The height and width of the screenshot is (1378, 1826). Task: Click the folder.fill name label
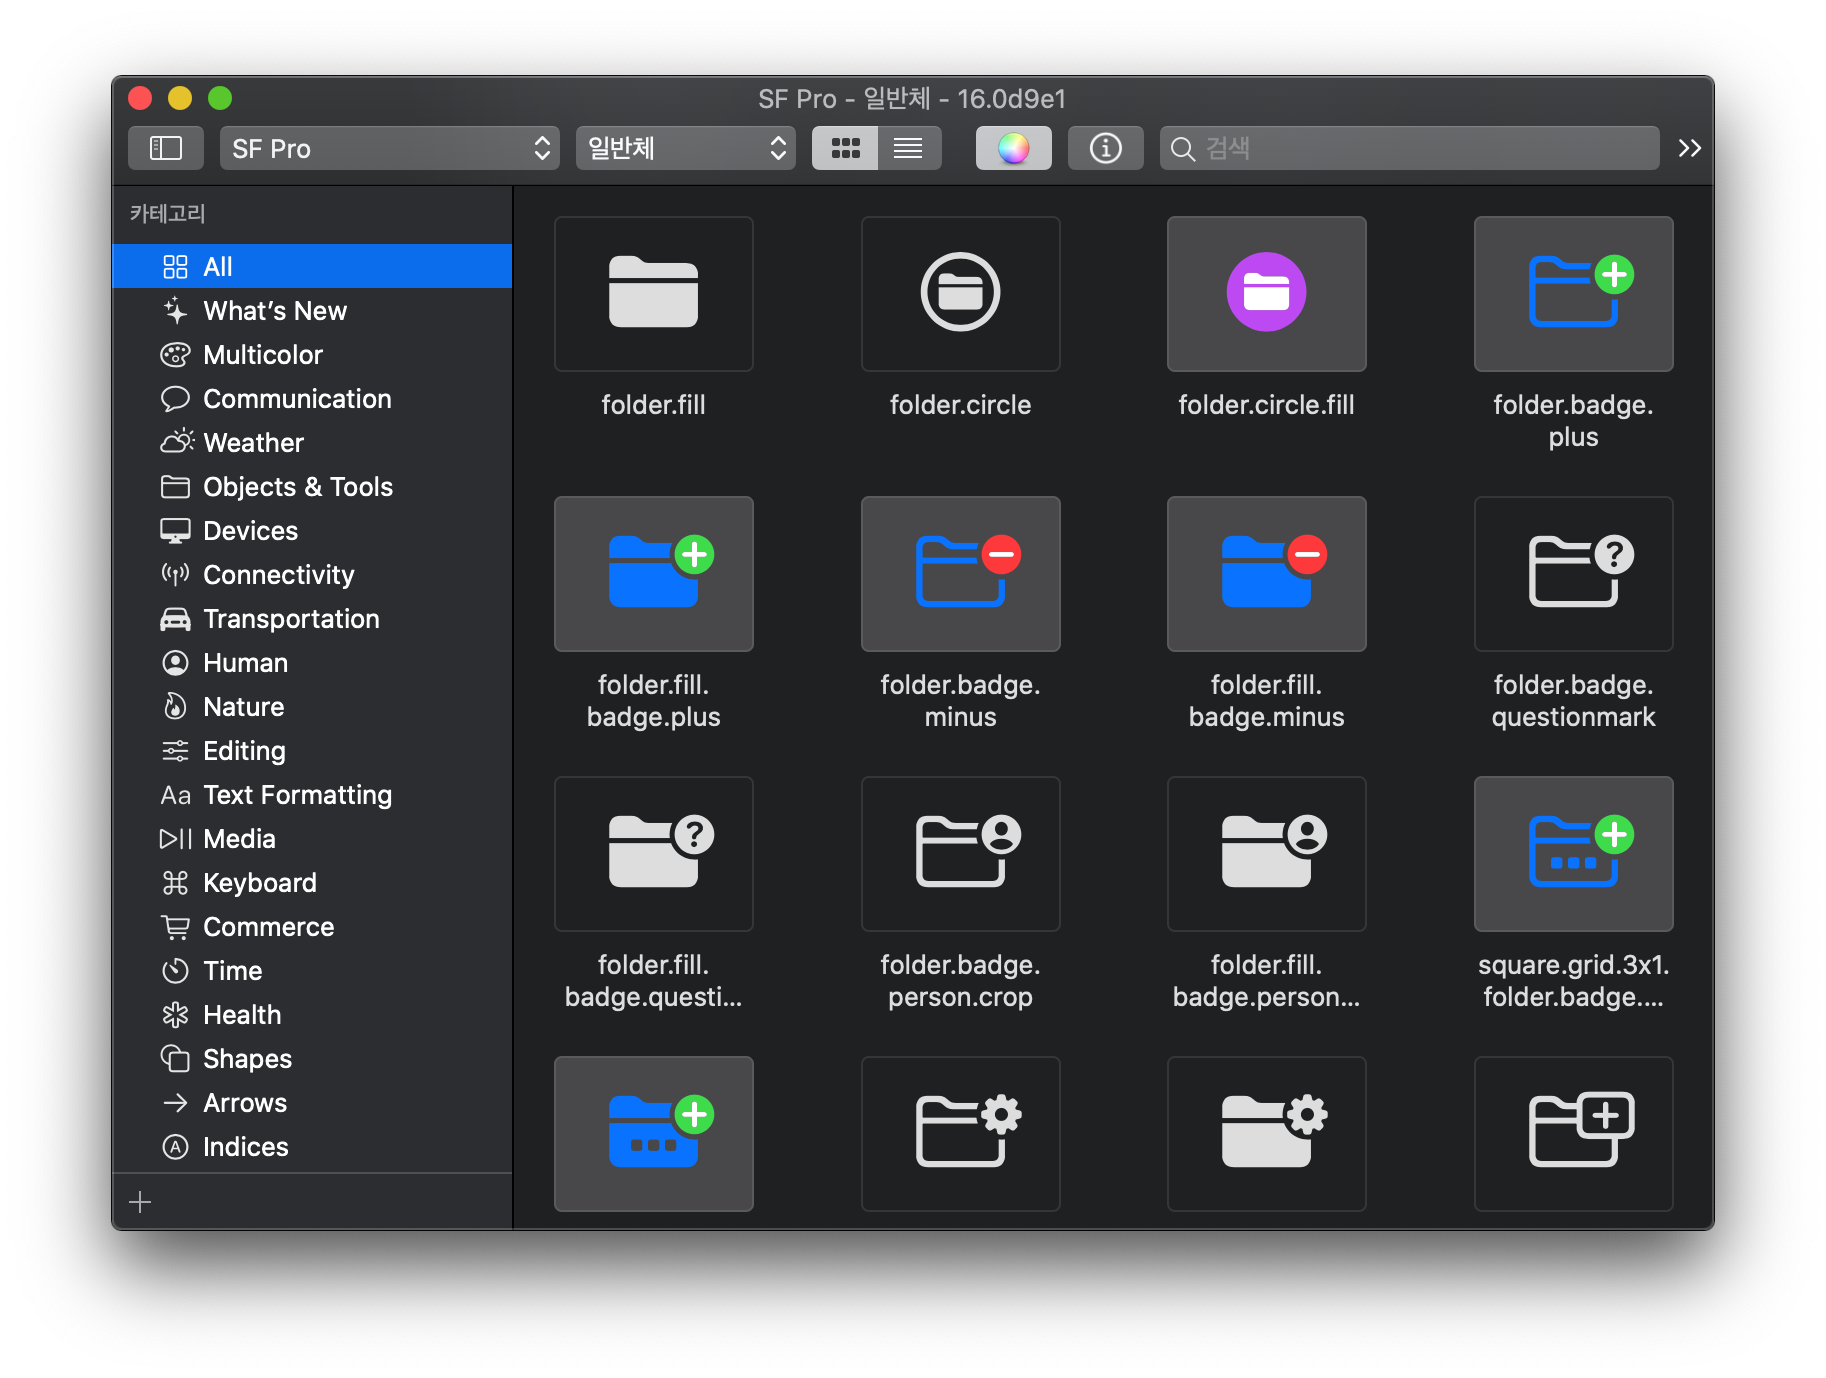point(653,405)
